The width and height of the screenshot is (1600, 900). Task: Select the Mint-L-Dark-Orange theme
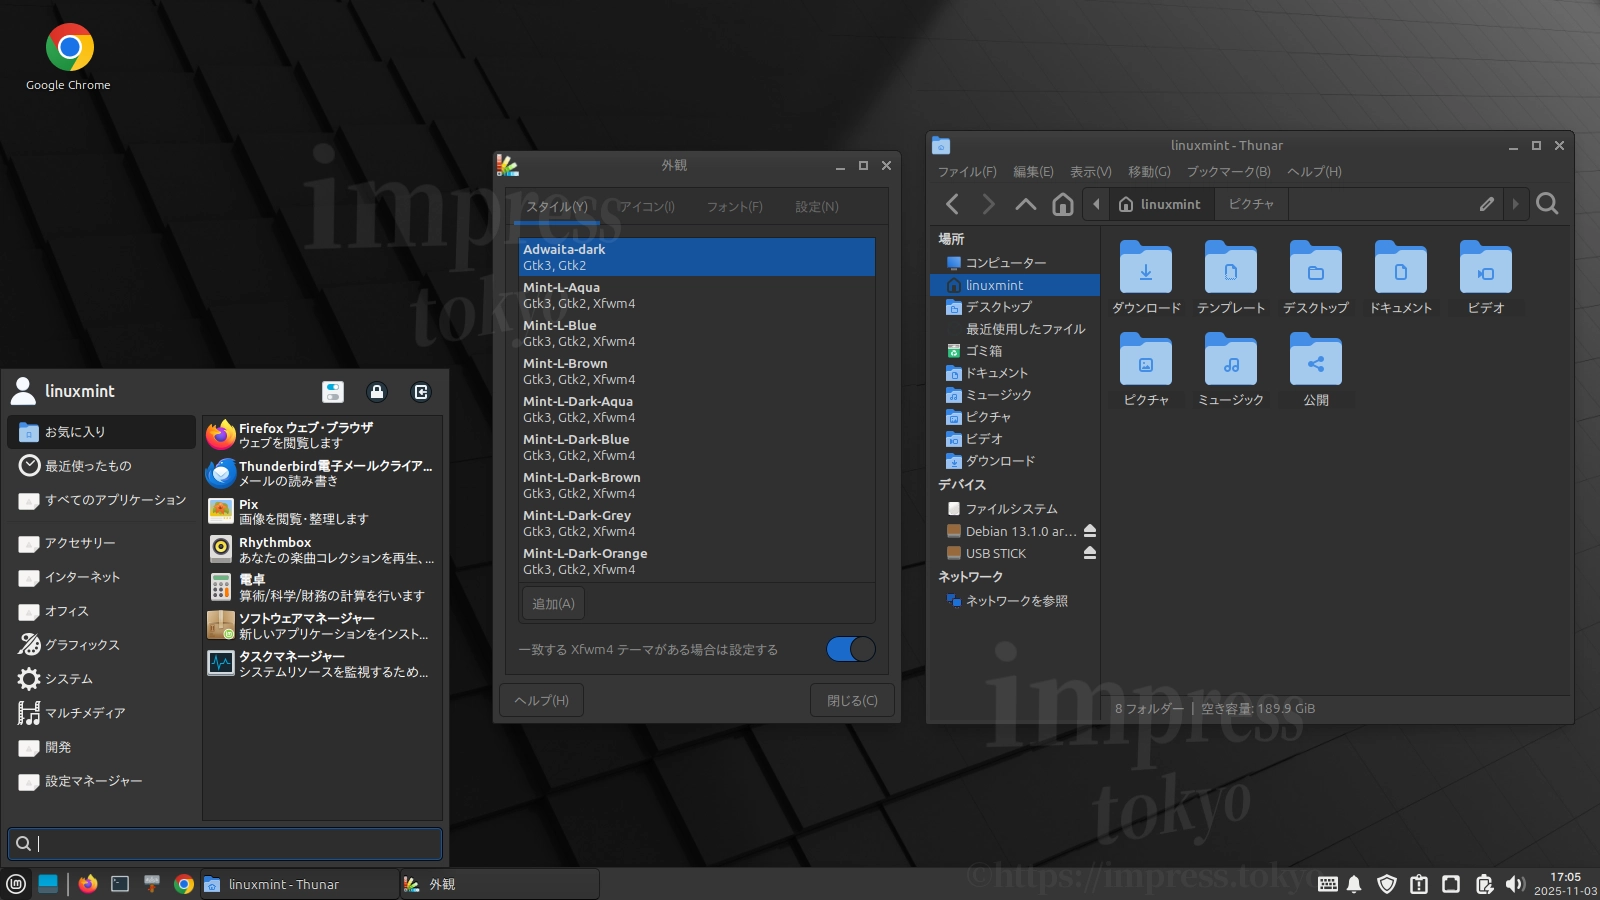click(697, 561)
